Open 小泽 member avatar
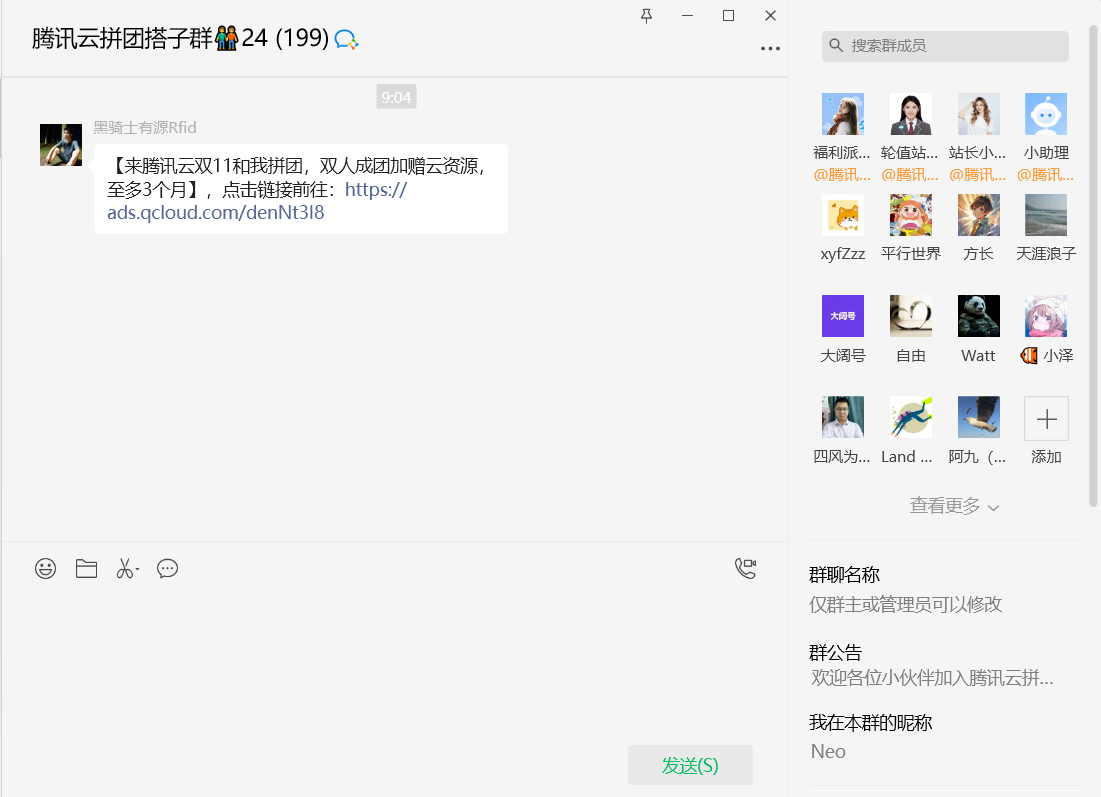This screenshot has height=797, width=1101. tap(1046, 316)
